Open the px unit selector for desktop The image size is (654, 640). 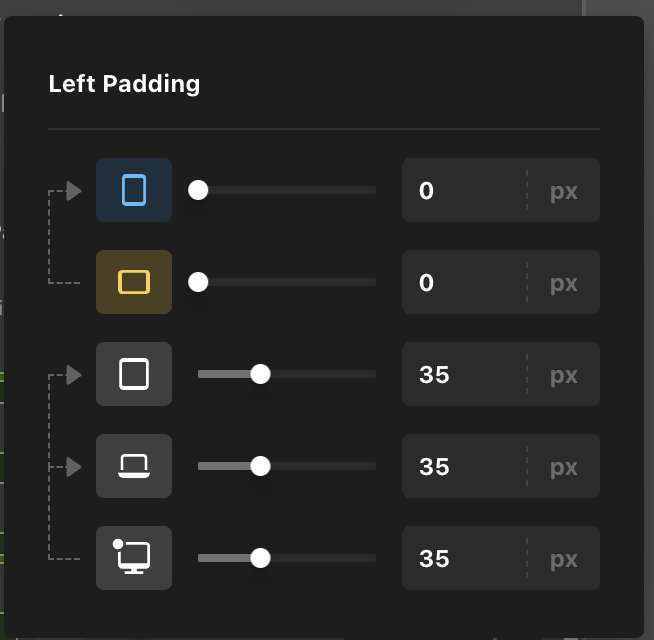(x=564, y=558)
